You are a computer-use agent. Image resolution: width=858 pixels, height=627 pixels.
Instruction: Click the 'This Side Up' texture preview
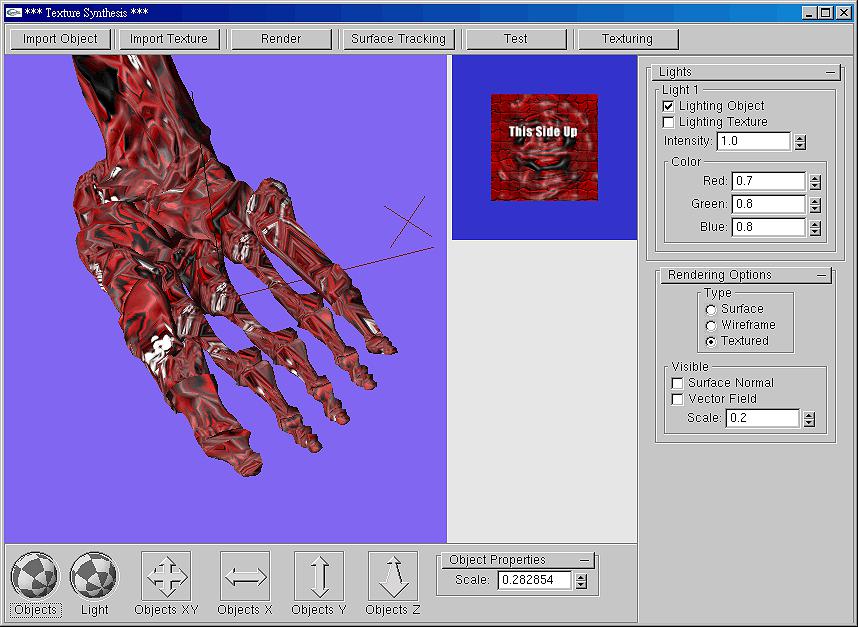(x=544, y=147)
